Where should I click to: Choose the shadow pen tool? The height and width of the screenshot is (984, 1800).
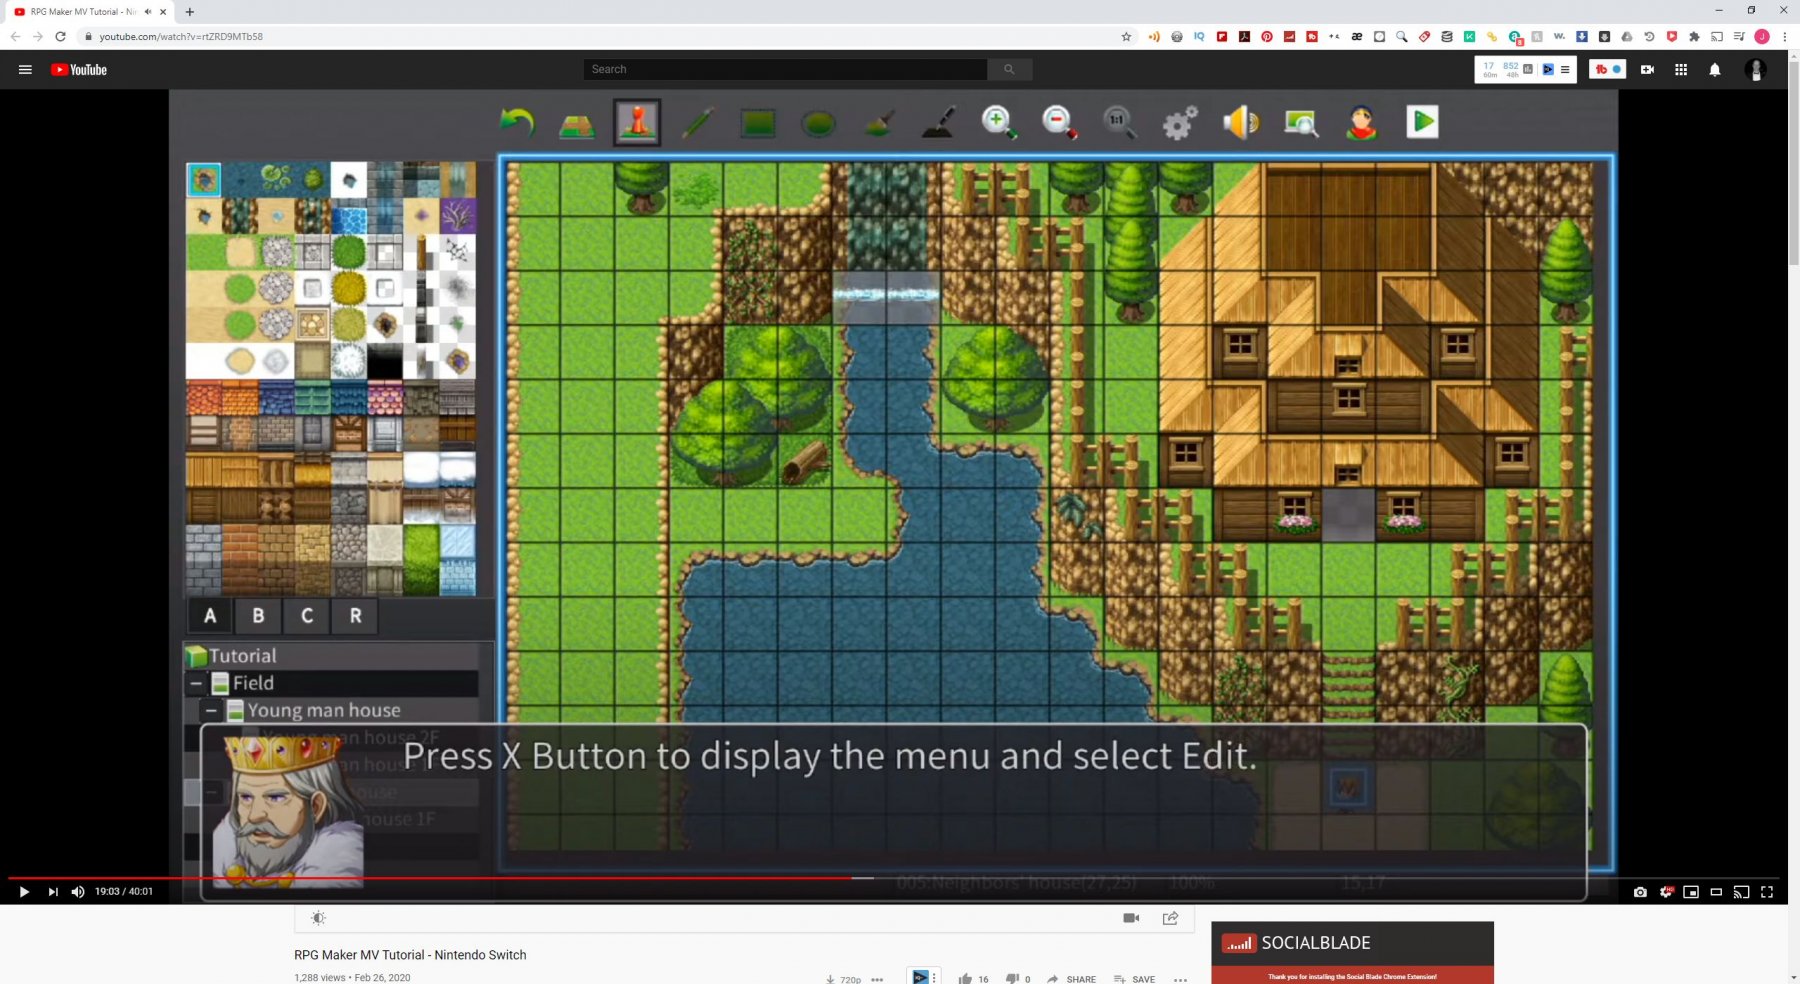(x=939, y=123)
